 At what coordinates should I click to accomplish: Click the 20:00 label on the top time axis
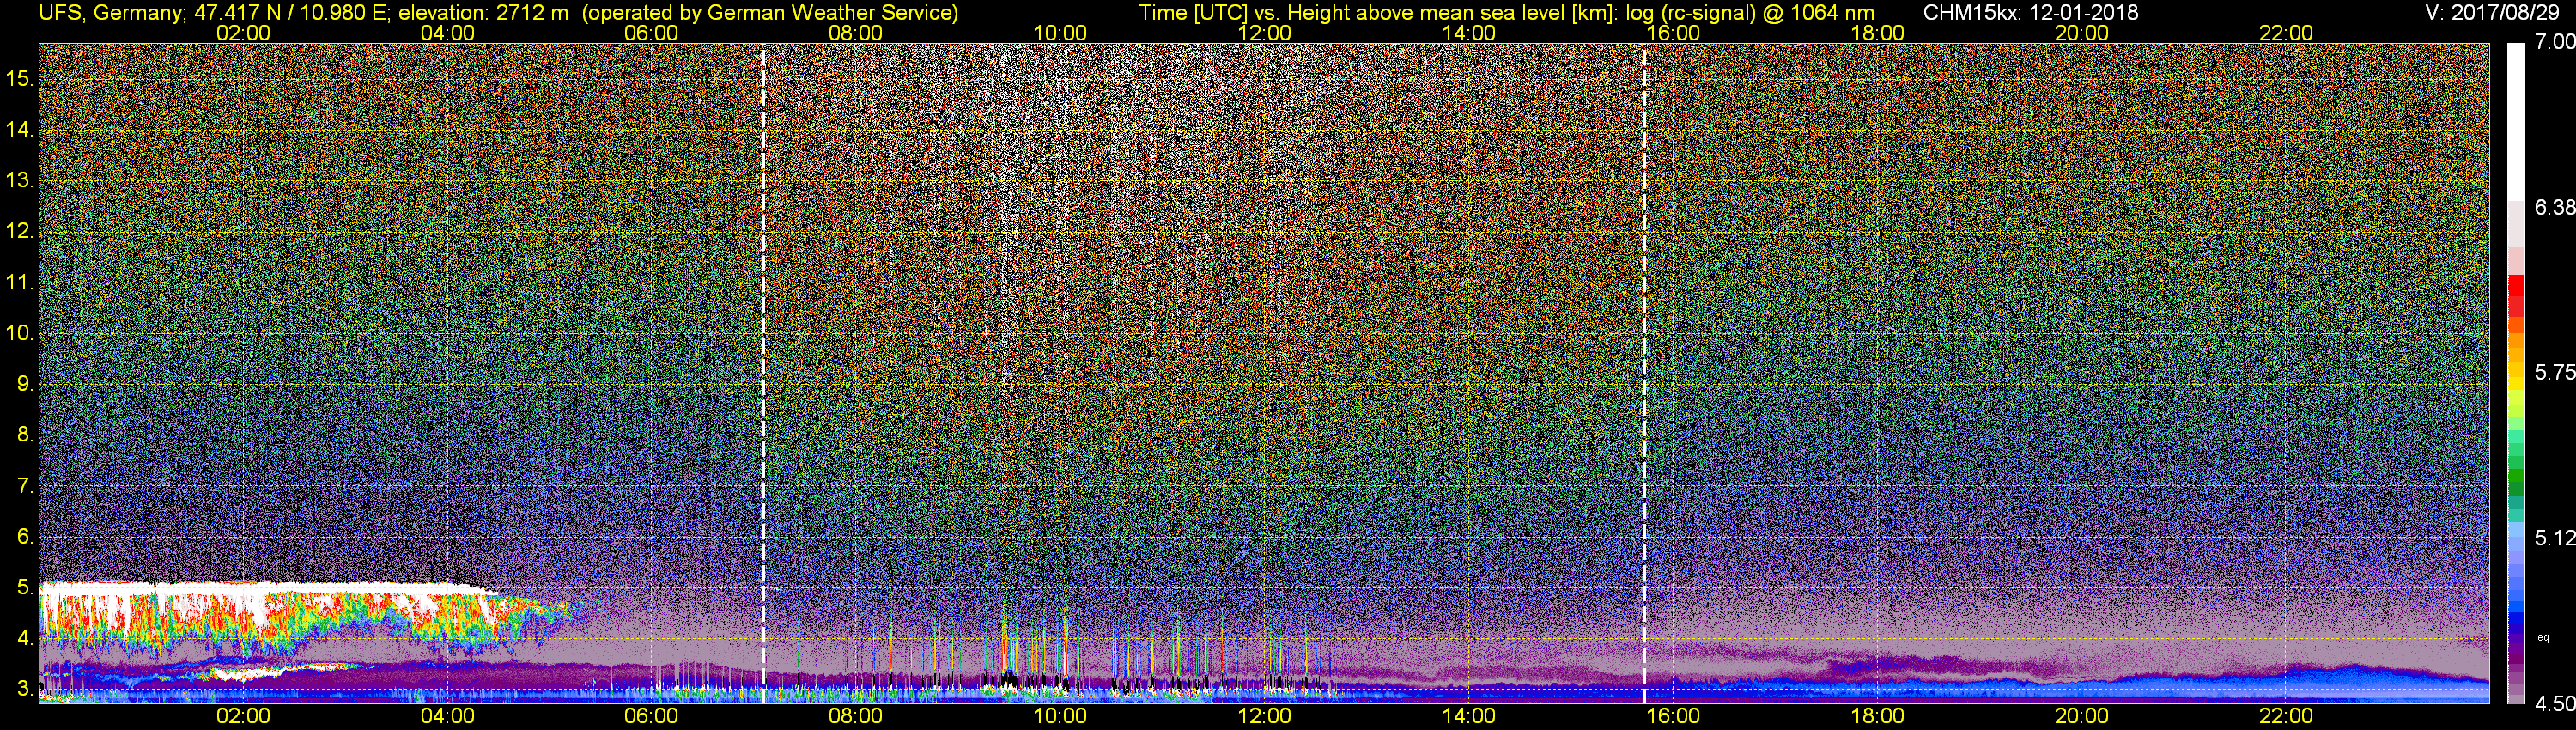[x=2082, y=33]
